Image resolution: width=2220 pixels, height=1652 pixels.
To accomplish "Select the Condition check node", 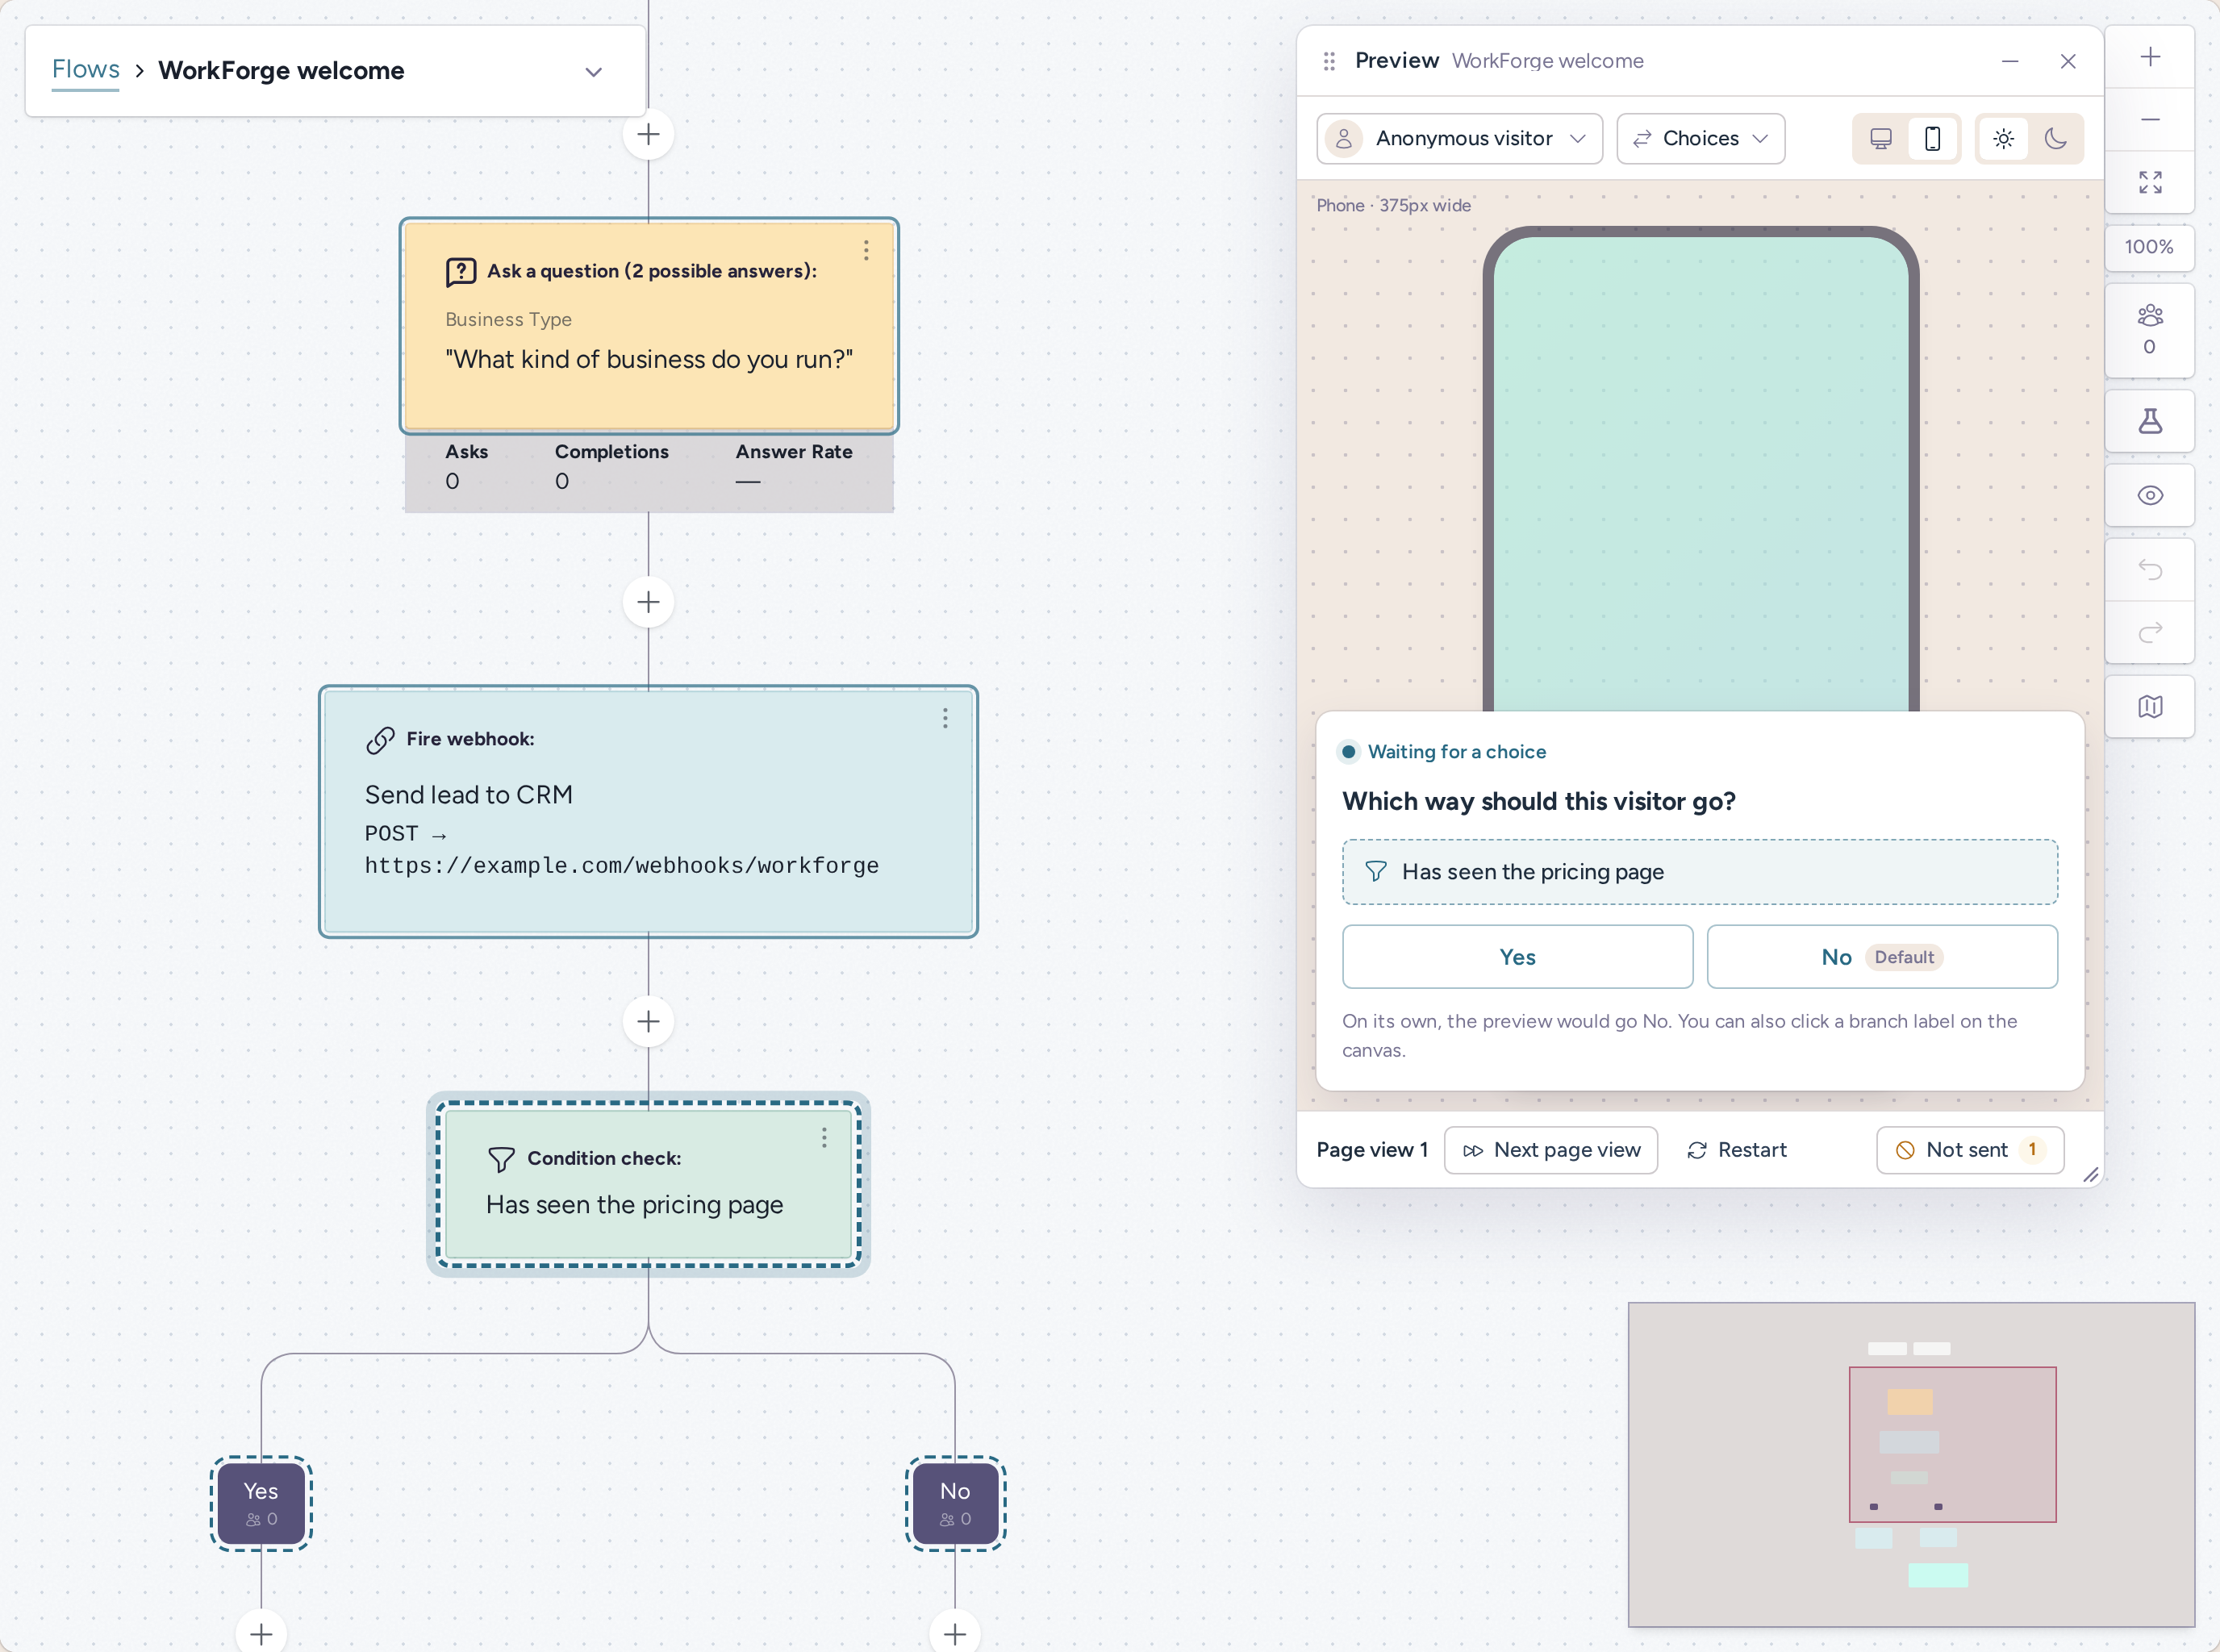I will [648, 1184].
